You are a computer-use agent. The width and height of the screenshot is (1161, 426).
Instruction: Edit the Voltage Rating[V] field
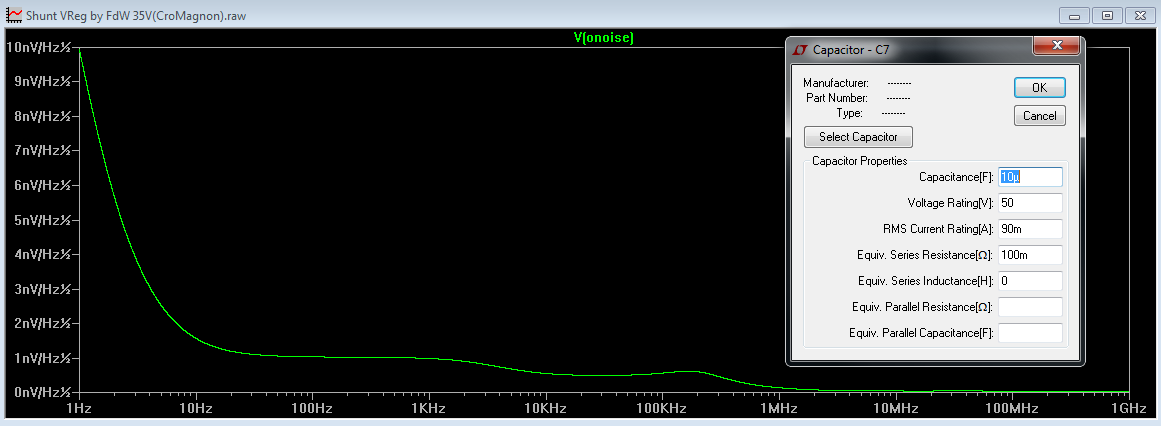[1030, 203]
